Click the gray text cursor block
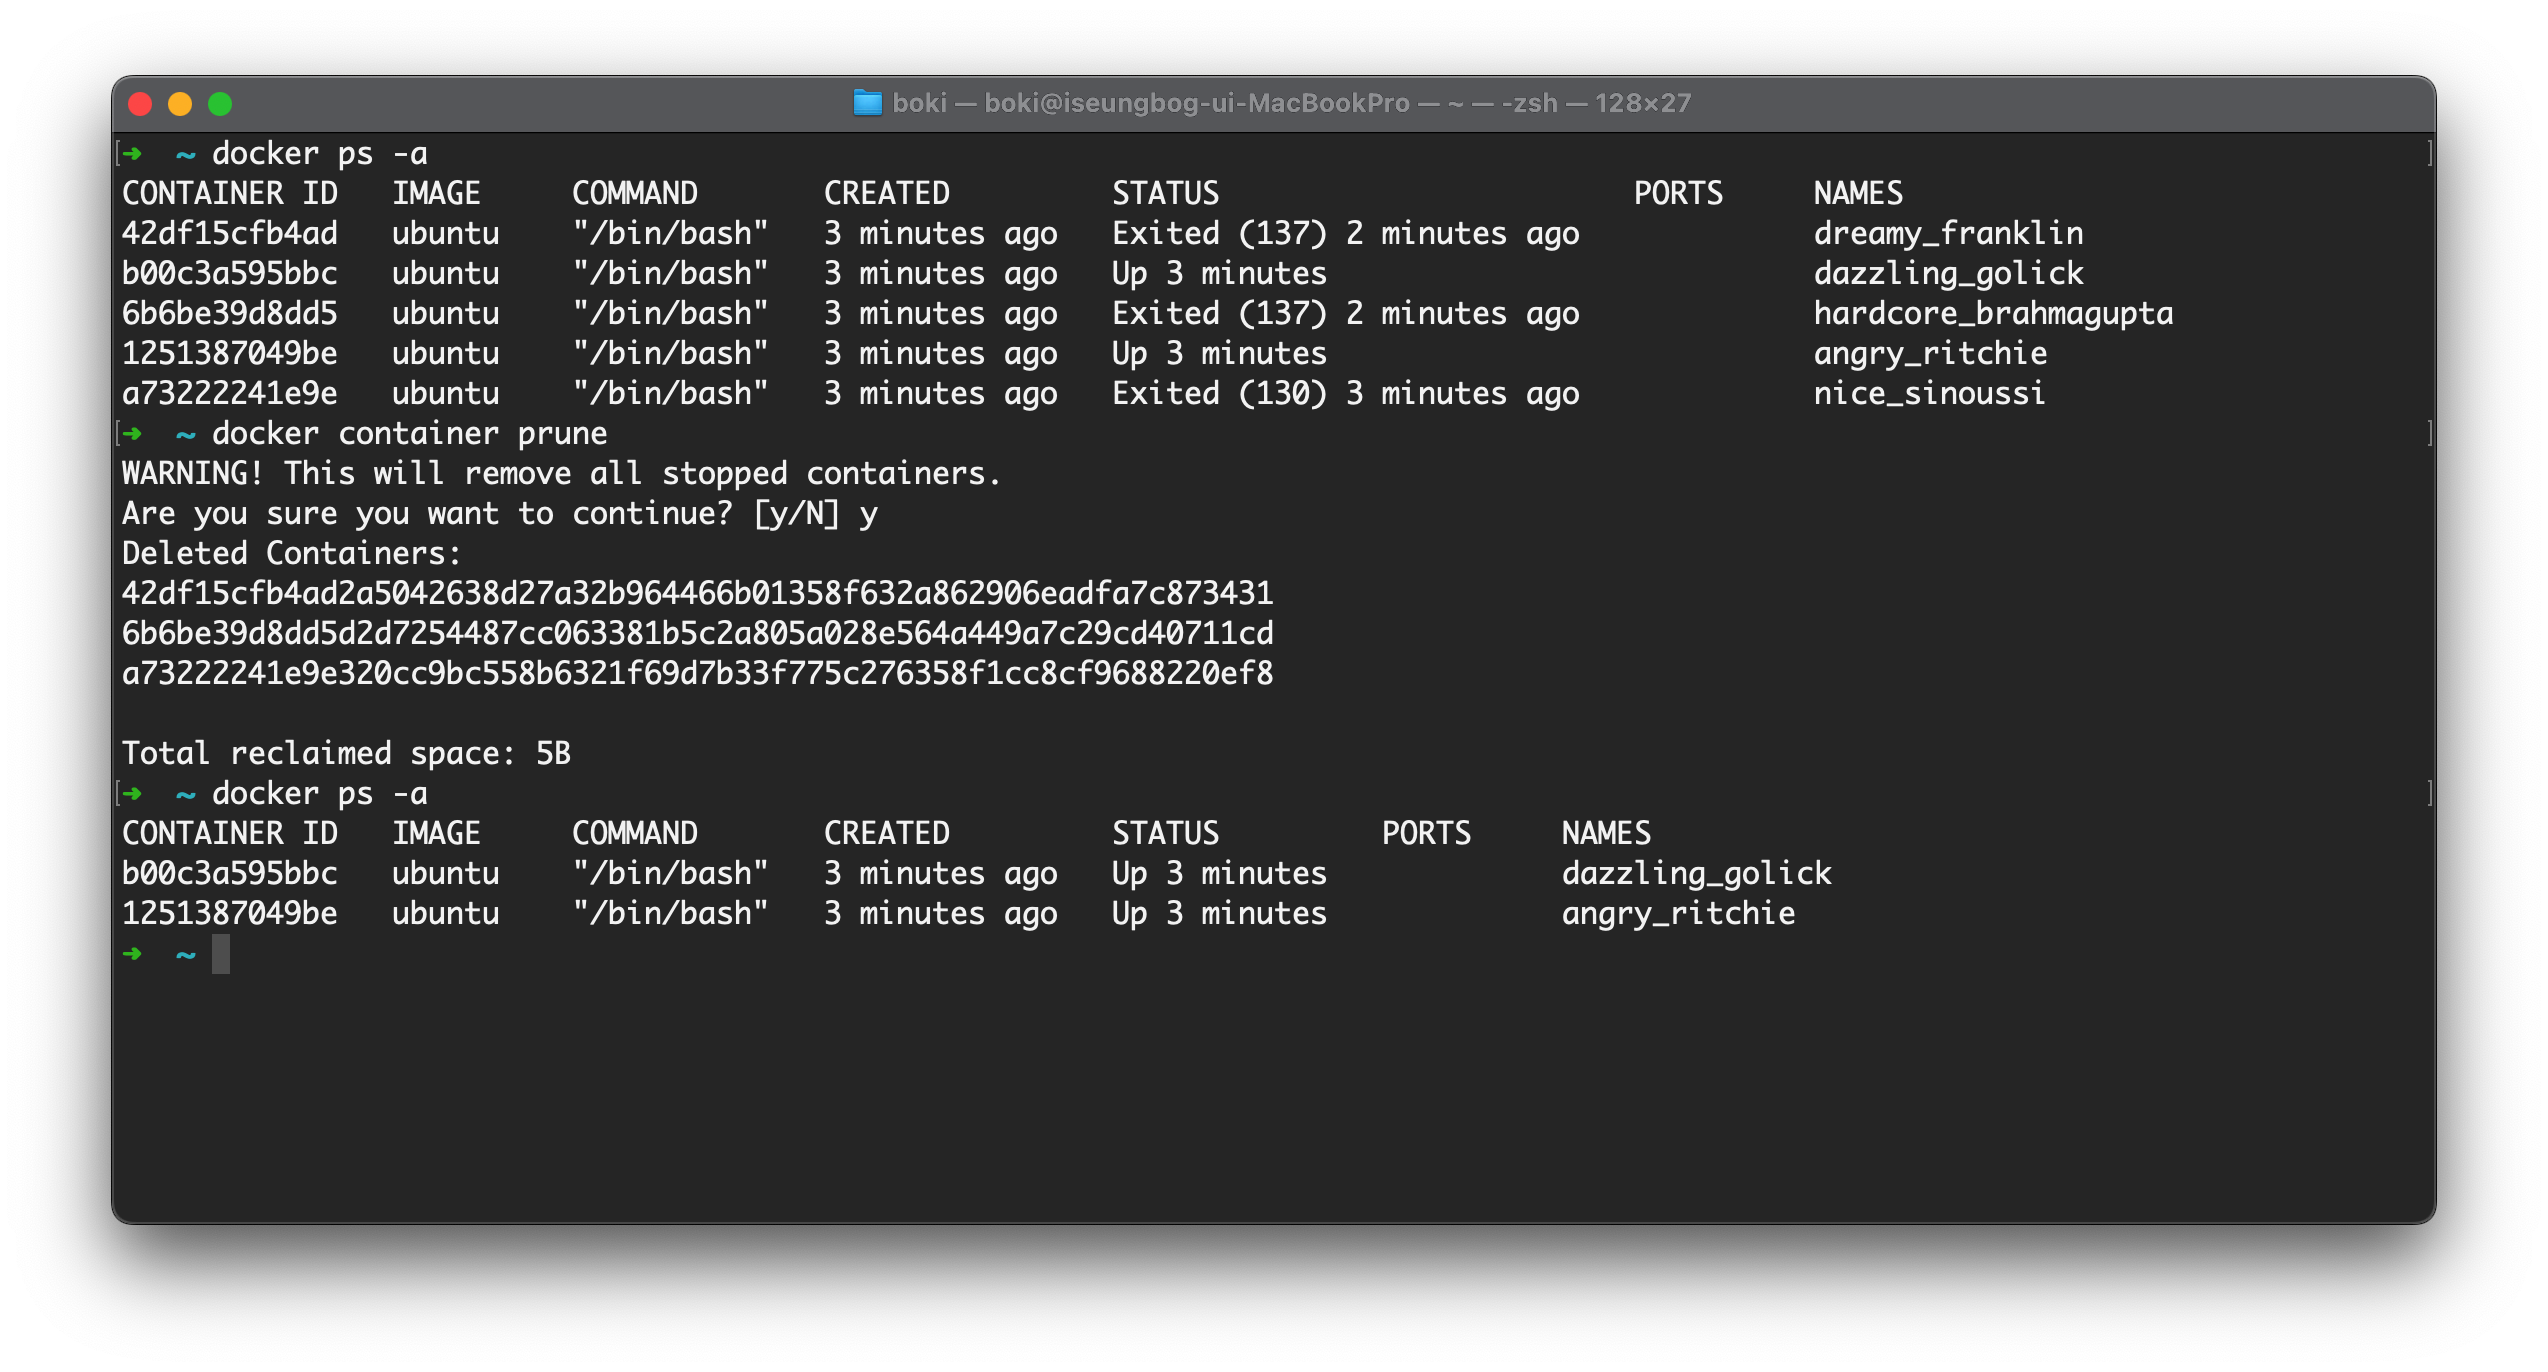The height and width of the screenshot is (1372, 2548). click(x=221, y=954)
